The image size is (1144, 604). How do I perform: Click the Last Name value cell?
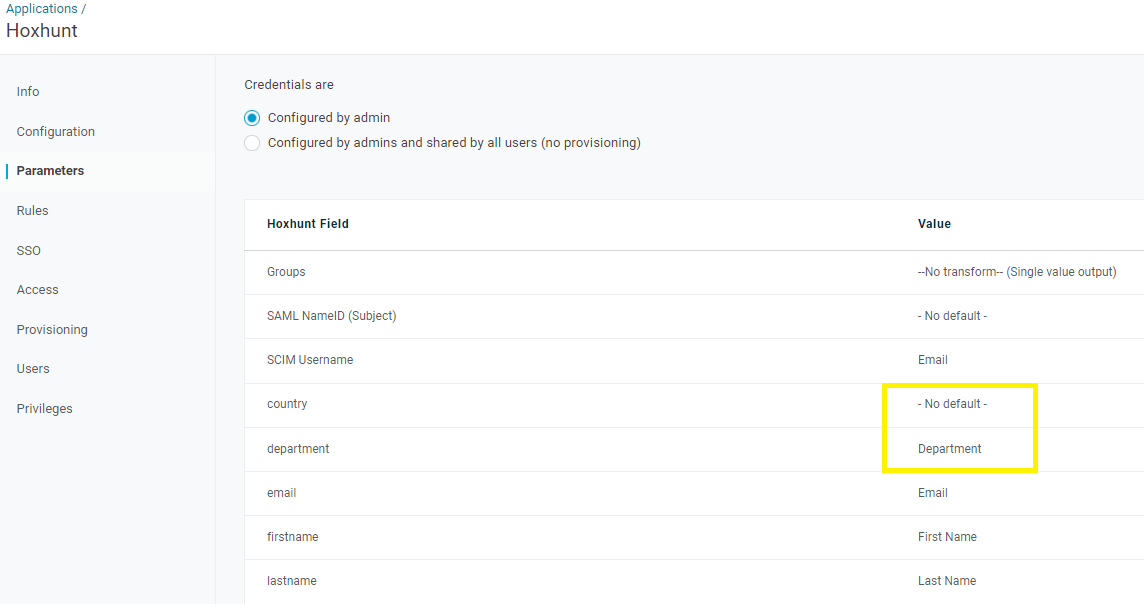(947, 581)
